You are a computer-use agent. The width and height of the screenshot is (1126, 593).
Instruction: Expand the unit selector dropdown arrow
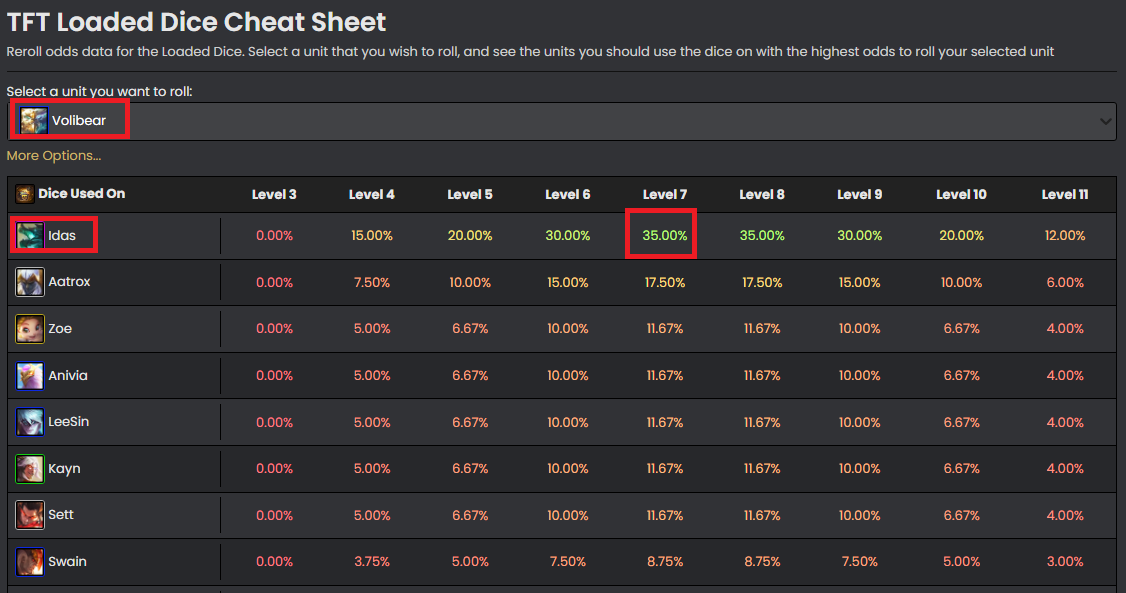(1105, 121)
